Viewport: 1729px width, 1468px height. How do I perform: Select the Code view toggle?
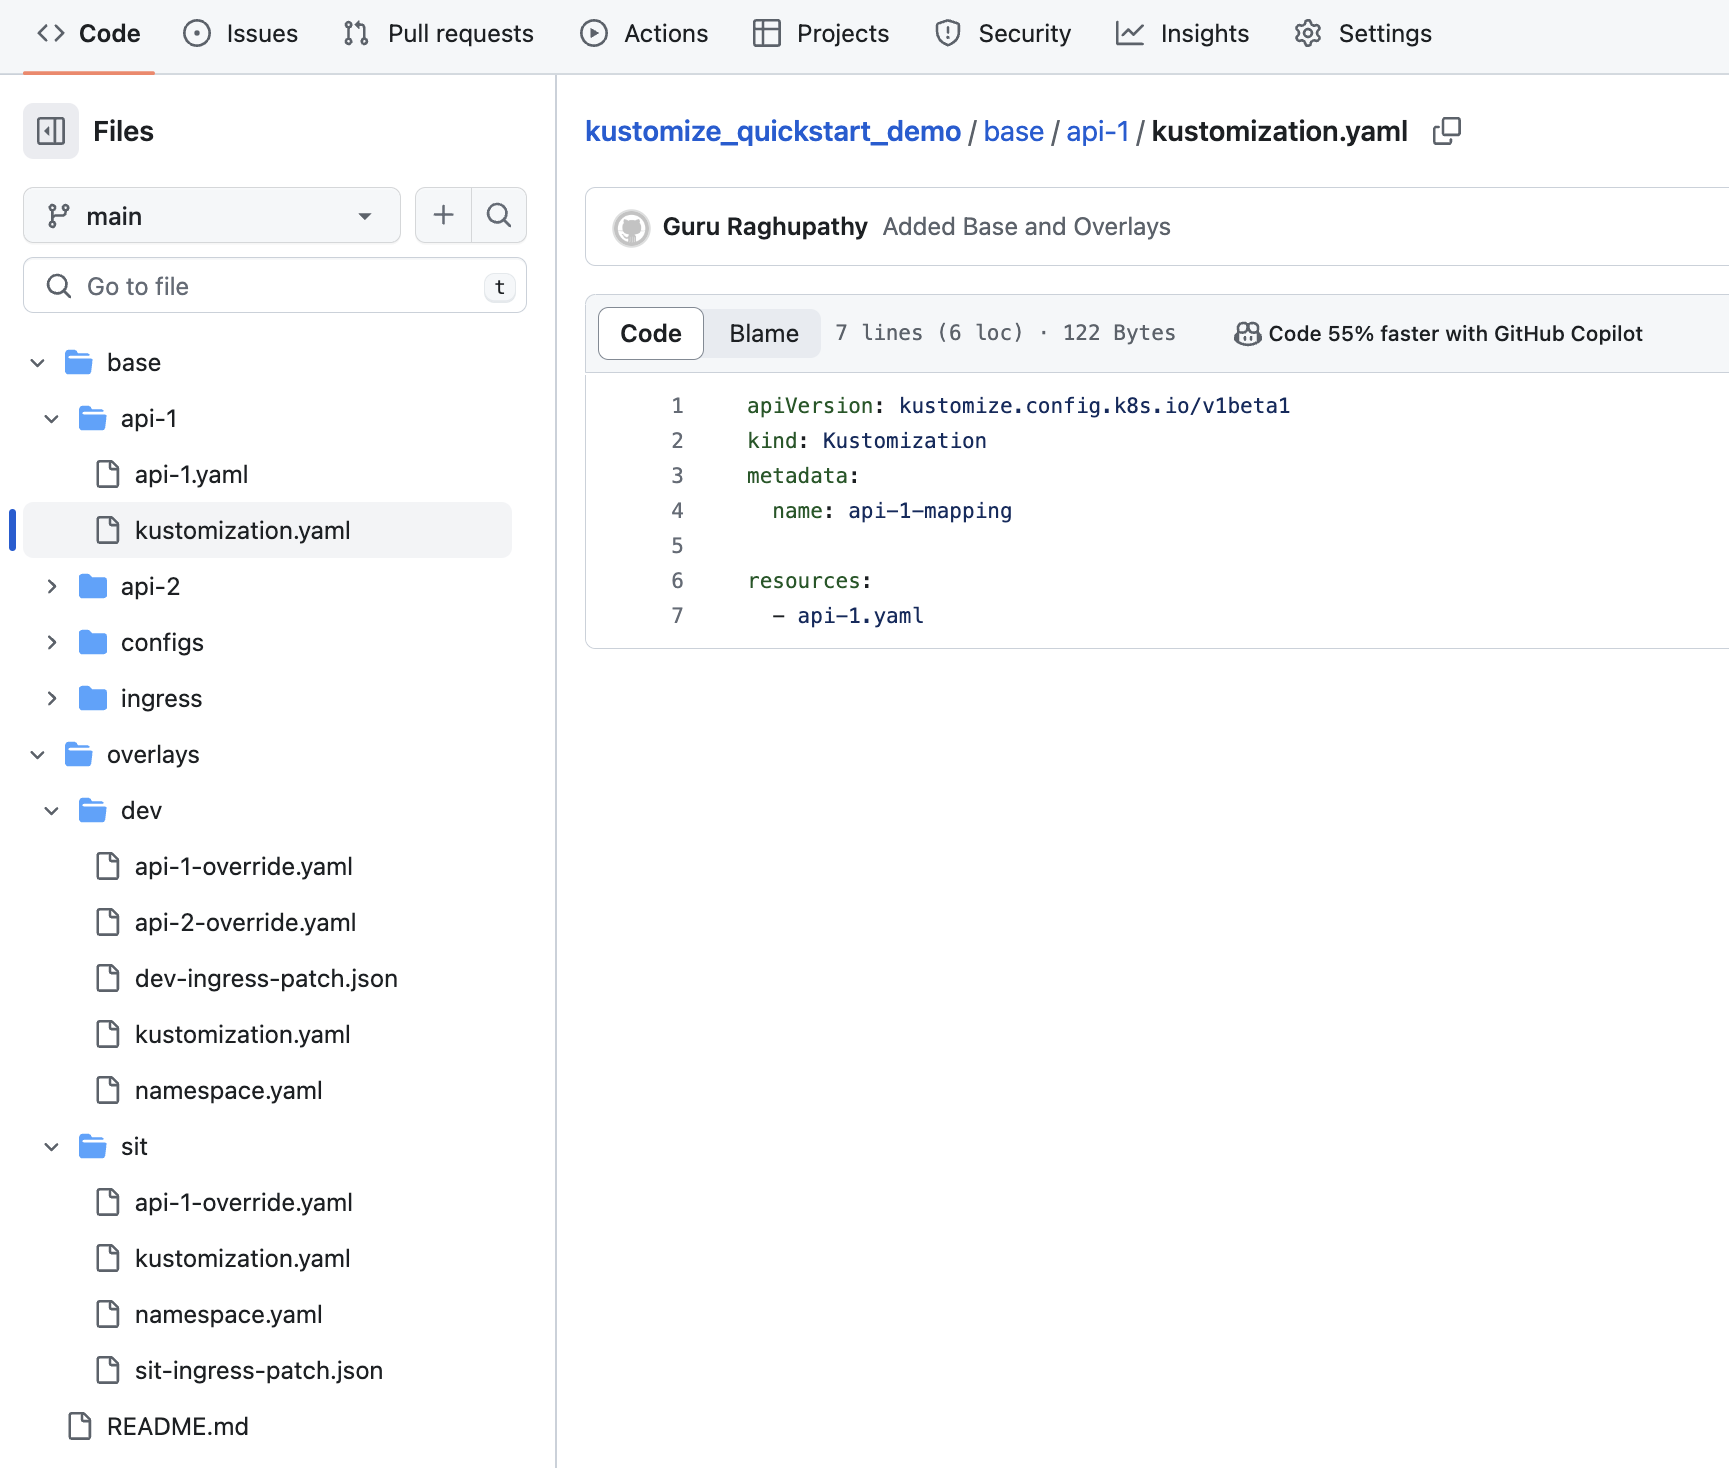click(x=651, y=334)
